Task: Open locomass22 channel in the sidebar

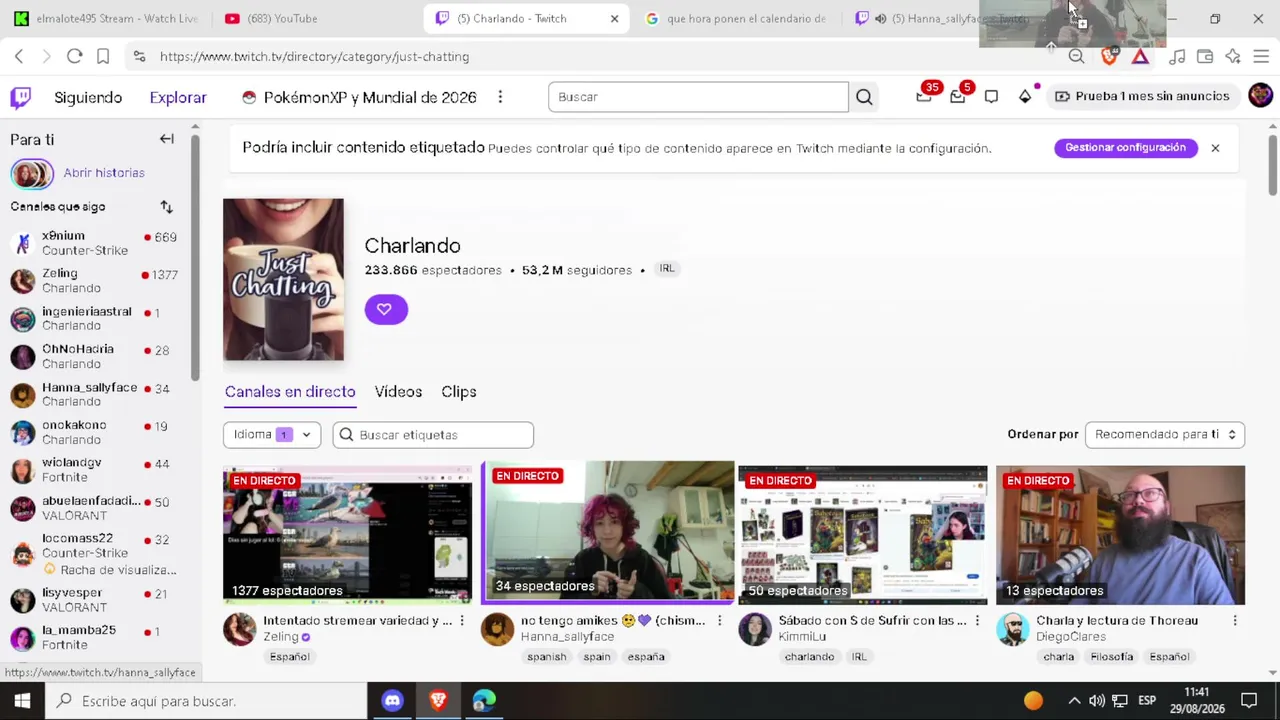Action: point(94,553)
